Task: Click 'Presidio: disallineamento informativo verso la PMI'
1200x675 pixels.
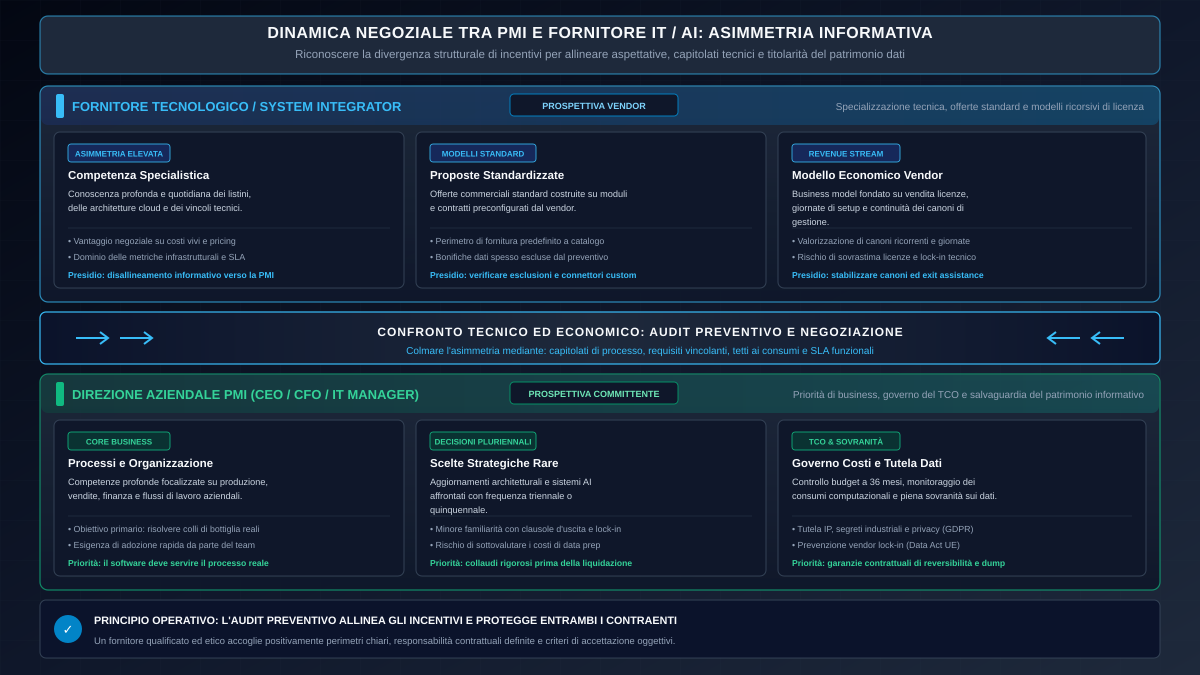Action: pyautogui.click(x=171, y=275)
